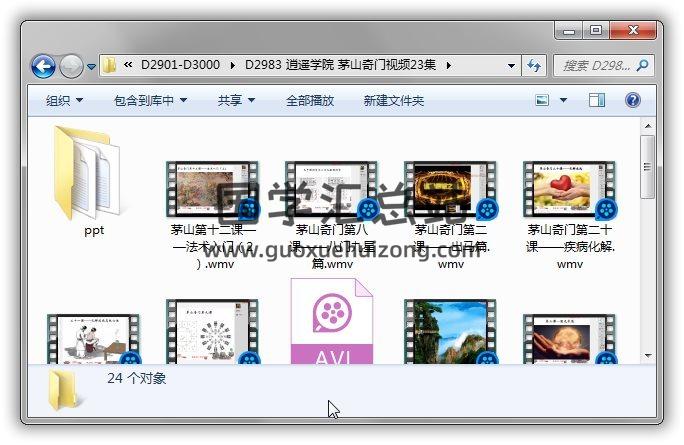The height and width of the screenshot is (445, 684).
Task: Select the ppt folder label
Action: (94, 230)
